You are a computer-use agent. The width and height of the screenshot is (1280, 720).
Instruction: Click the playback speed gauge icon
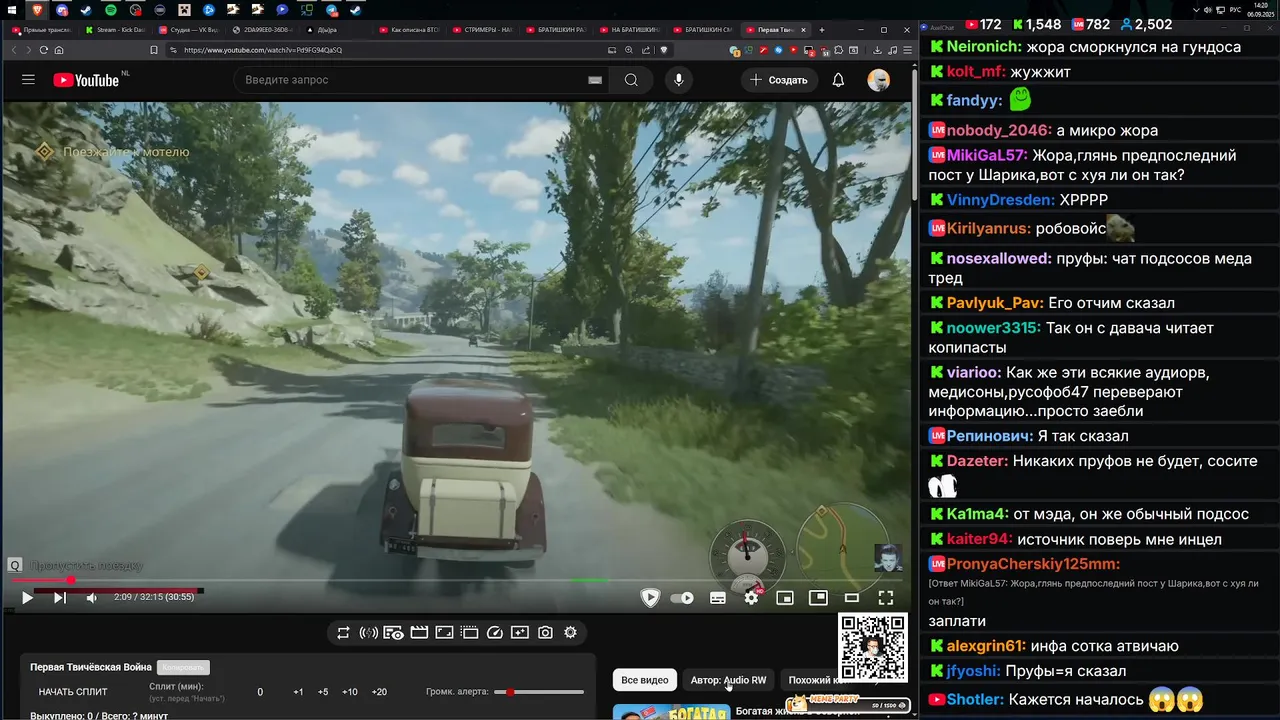tap(495, 633)
